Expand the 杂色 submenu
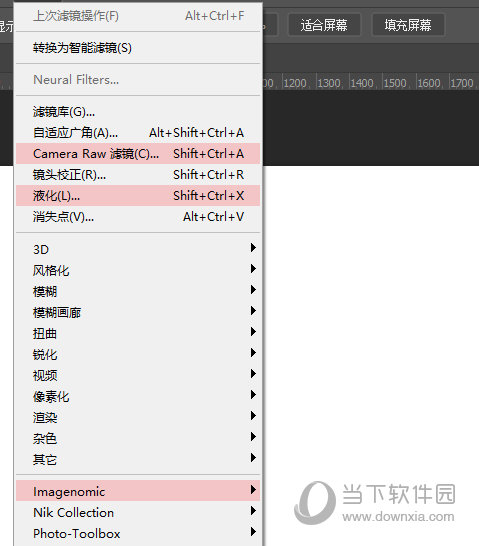The width and height of the screenshot is (479, 546). pyautogui.click(x=138, y=438)
